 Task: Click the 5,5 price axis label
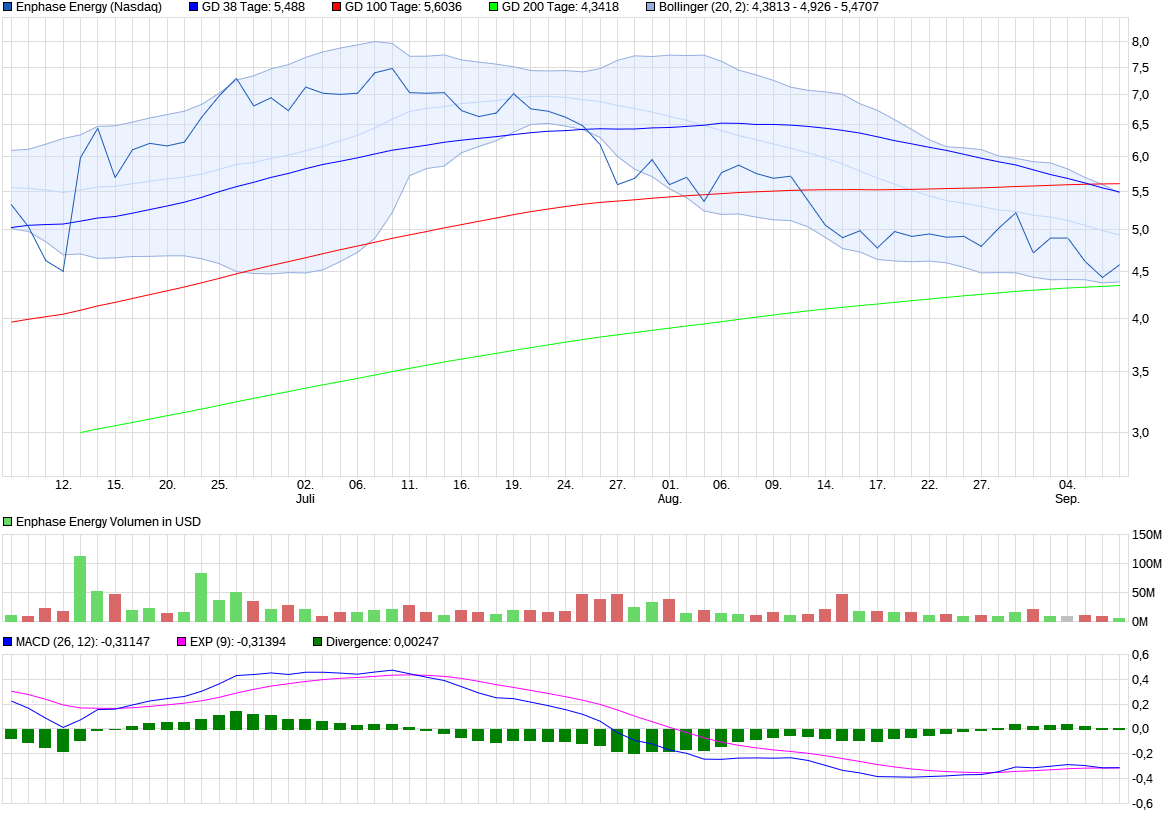coord(1140,193)
